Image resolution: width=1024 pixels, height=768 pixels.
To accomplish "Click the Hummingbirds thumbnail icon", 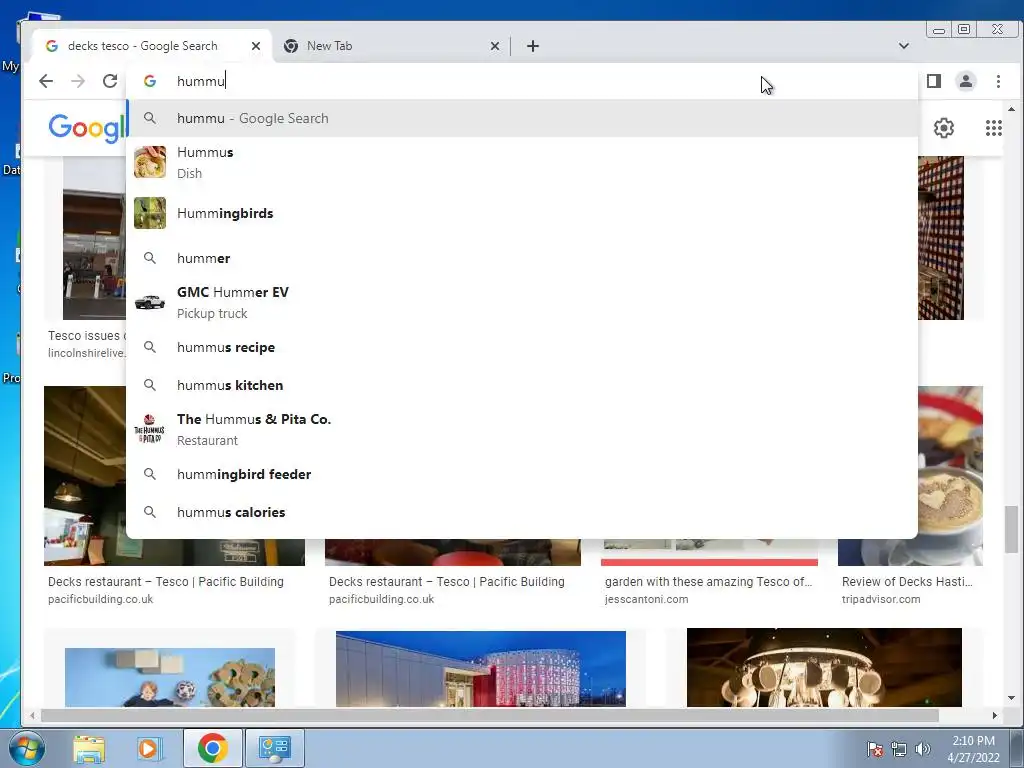I will point(150,214).
